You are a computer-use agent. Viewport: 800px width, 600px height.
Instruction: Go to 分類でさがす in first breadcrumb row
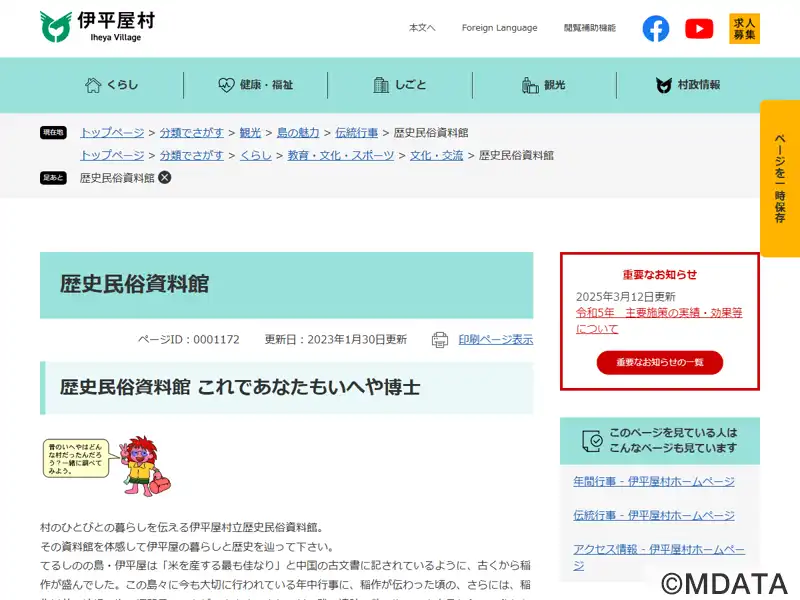(x=192, y=133)
